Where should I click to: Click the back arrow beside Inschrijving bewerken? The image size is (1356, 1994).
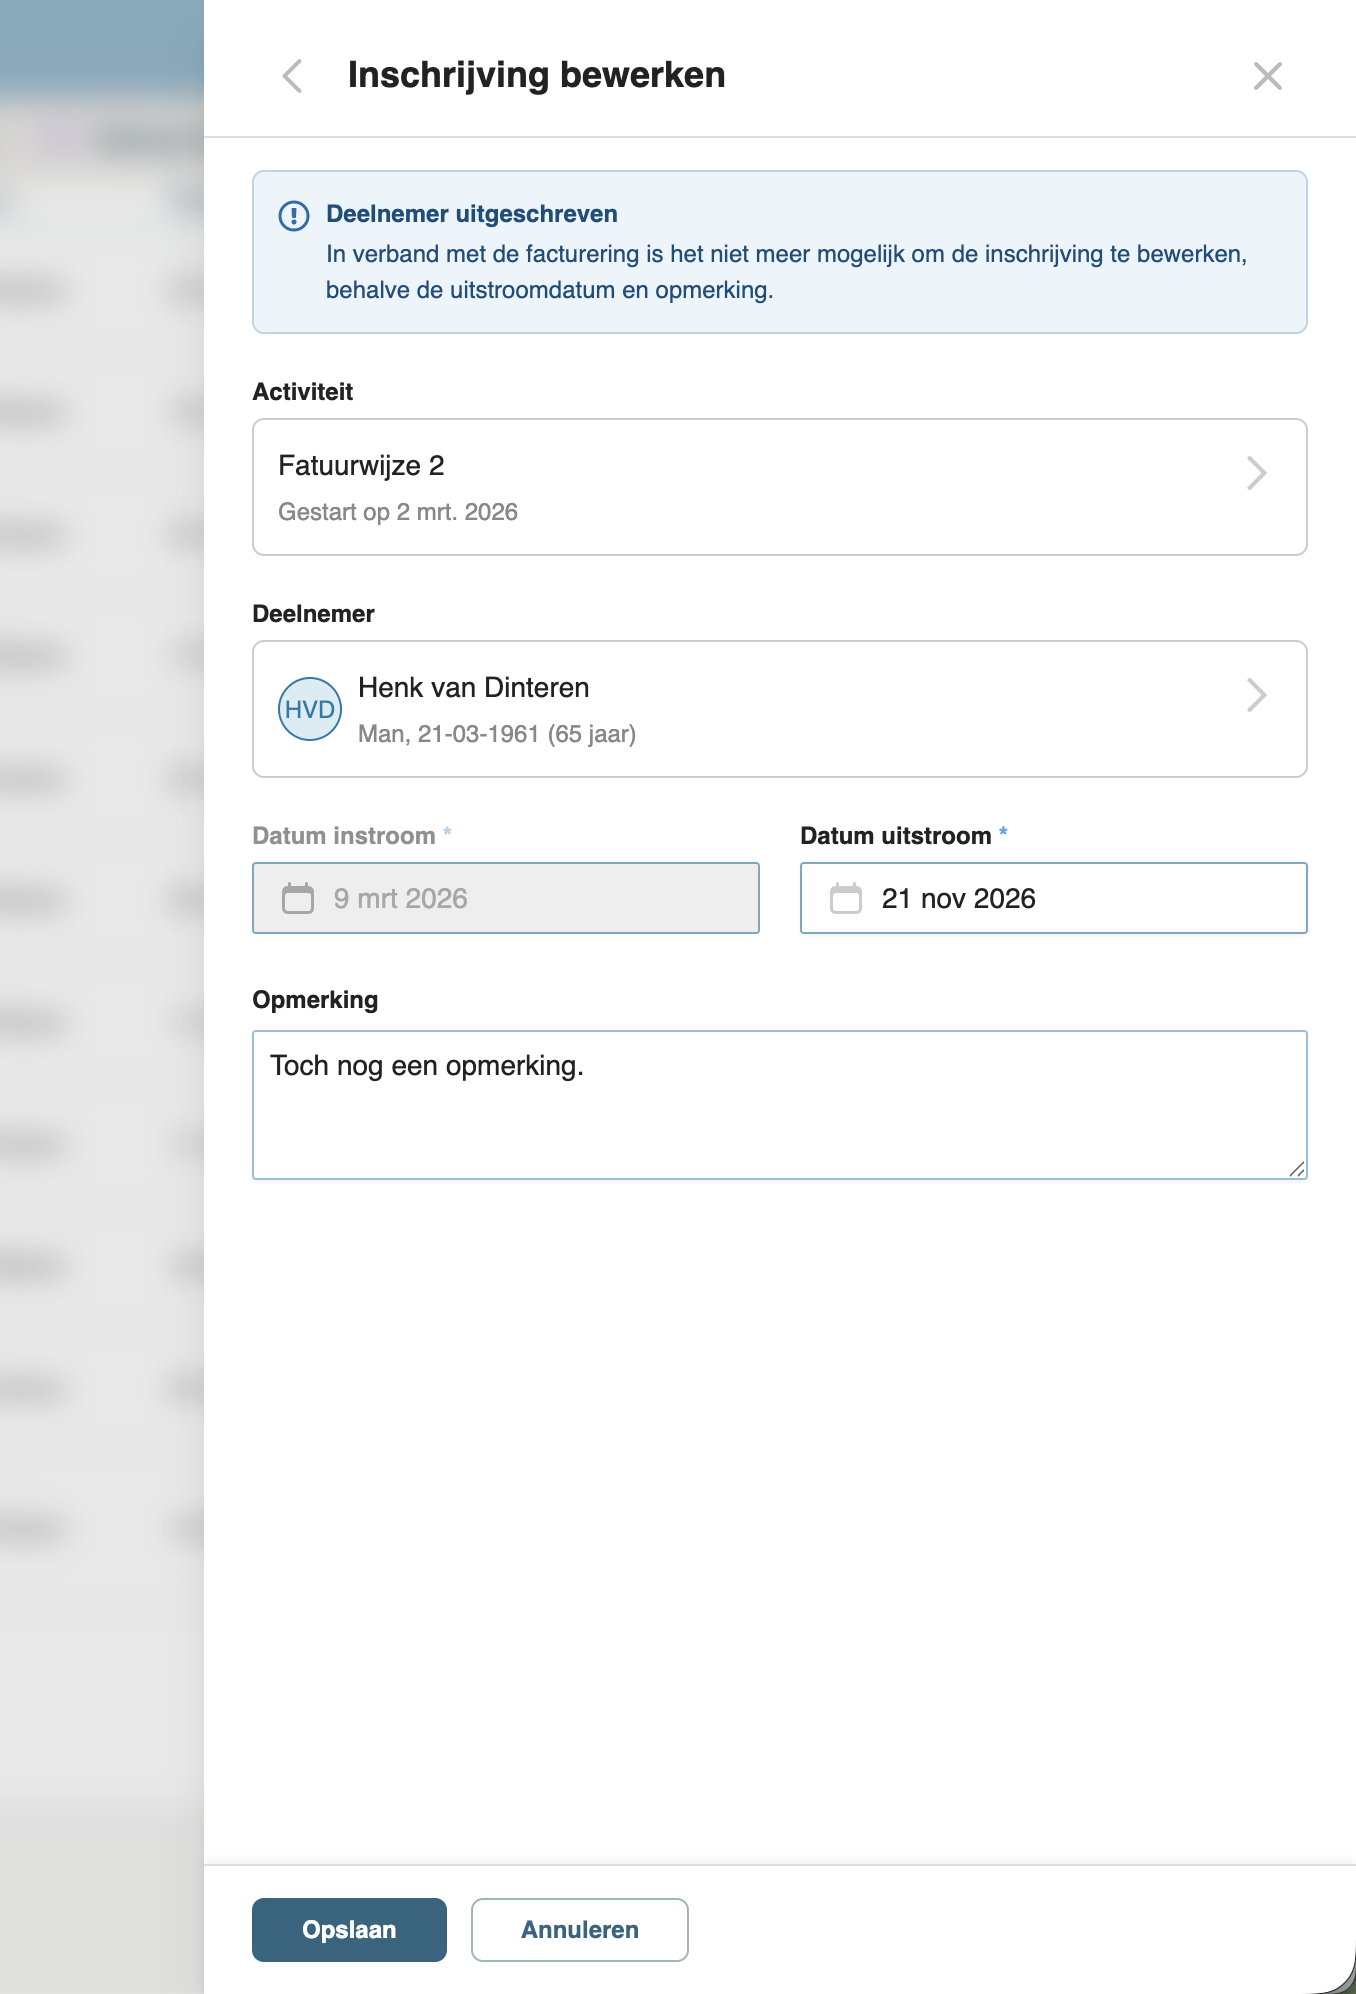click(292, 76)
